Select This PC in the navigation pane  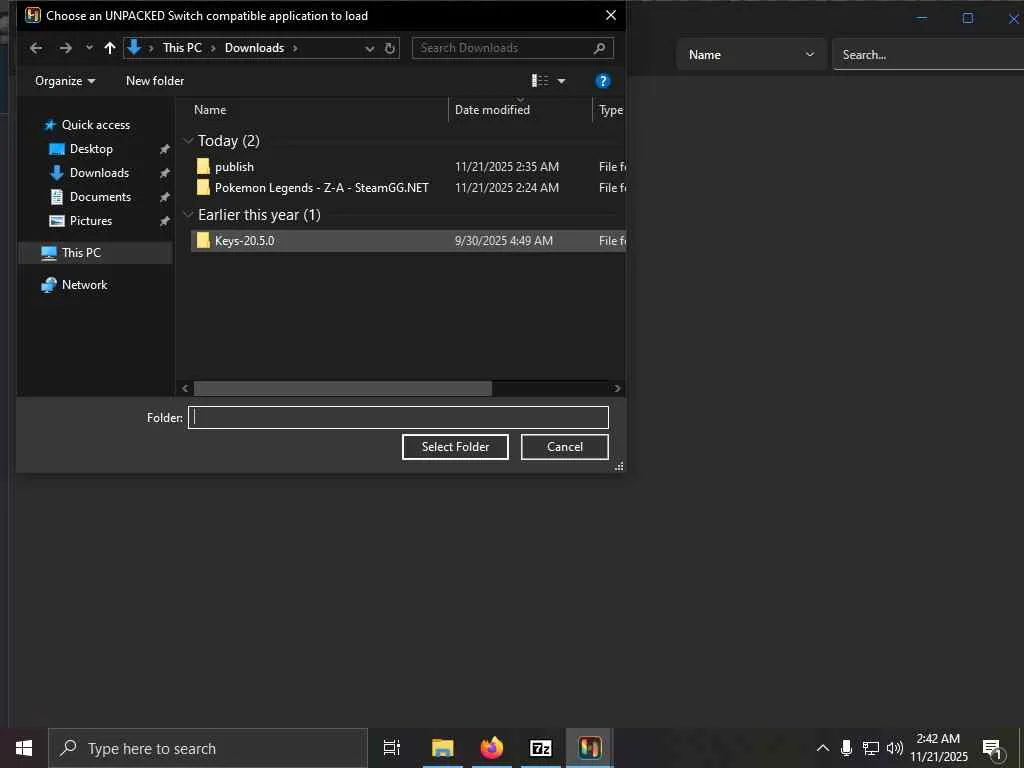(x=81, y=253)
